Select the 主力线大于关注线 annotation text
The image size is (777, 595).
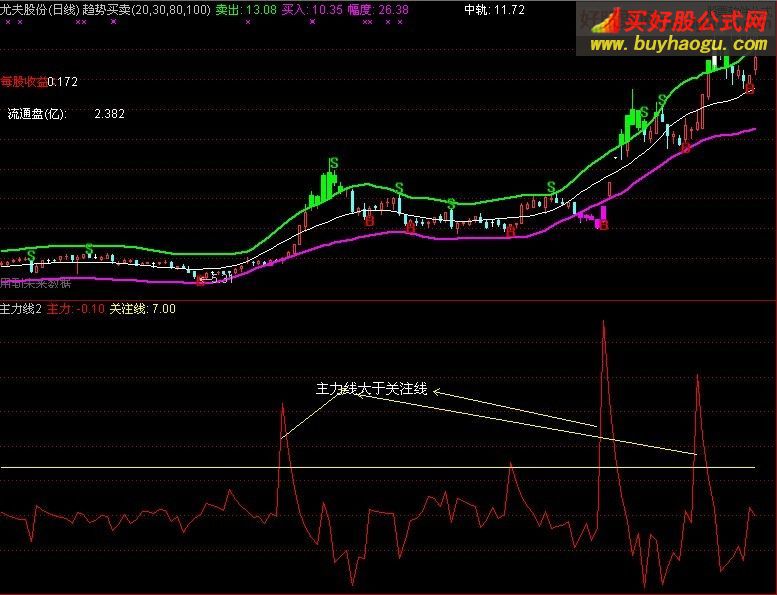click(x=371, y=389)
